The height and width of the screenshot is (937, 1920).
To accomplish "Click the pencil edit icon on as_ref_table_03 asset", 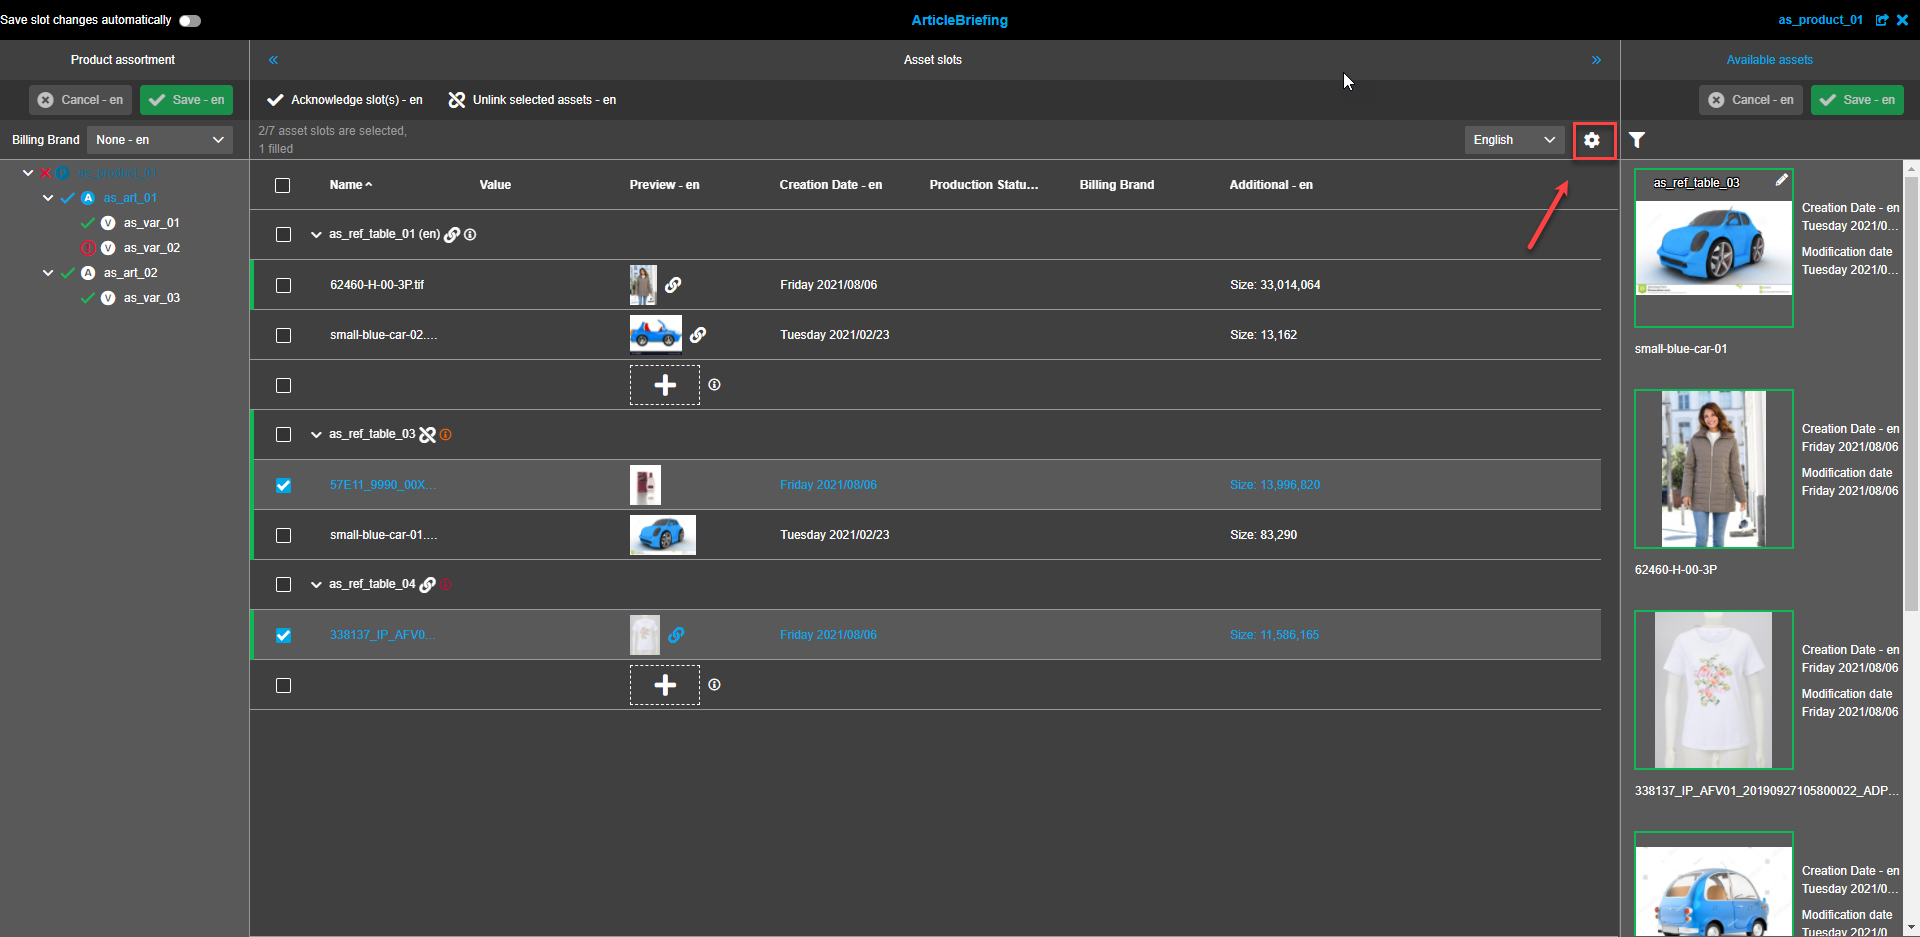I will (x=1783, y=180).
